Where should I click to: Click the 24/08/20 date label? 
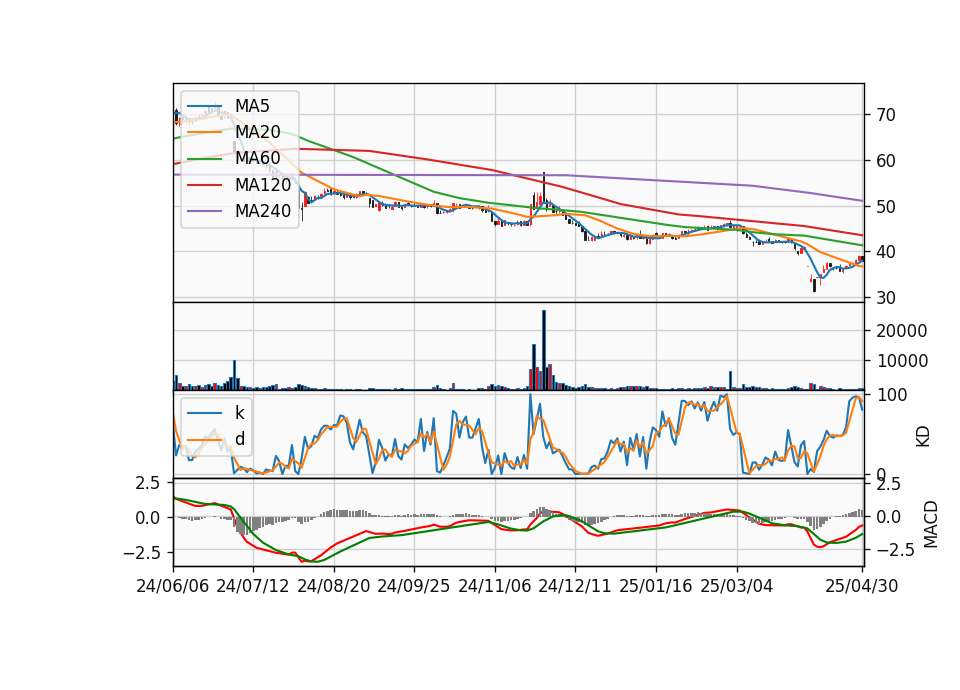(334, 586)
